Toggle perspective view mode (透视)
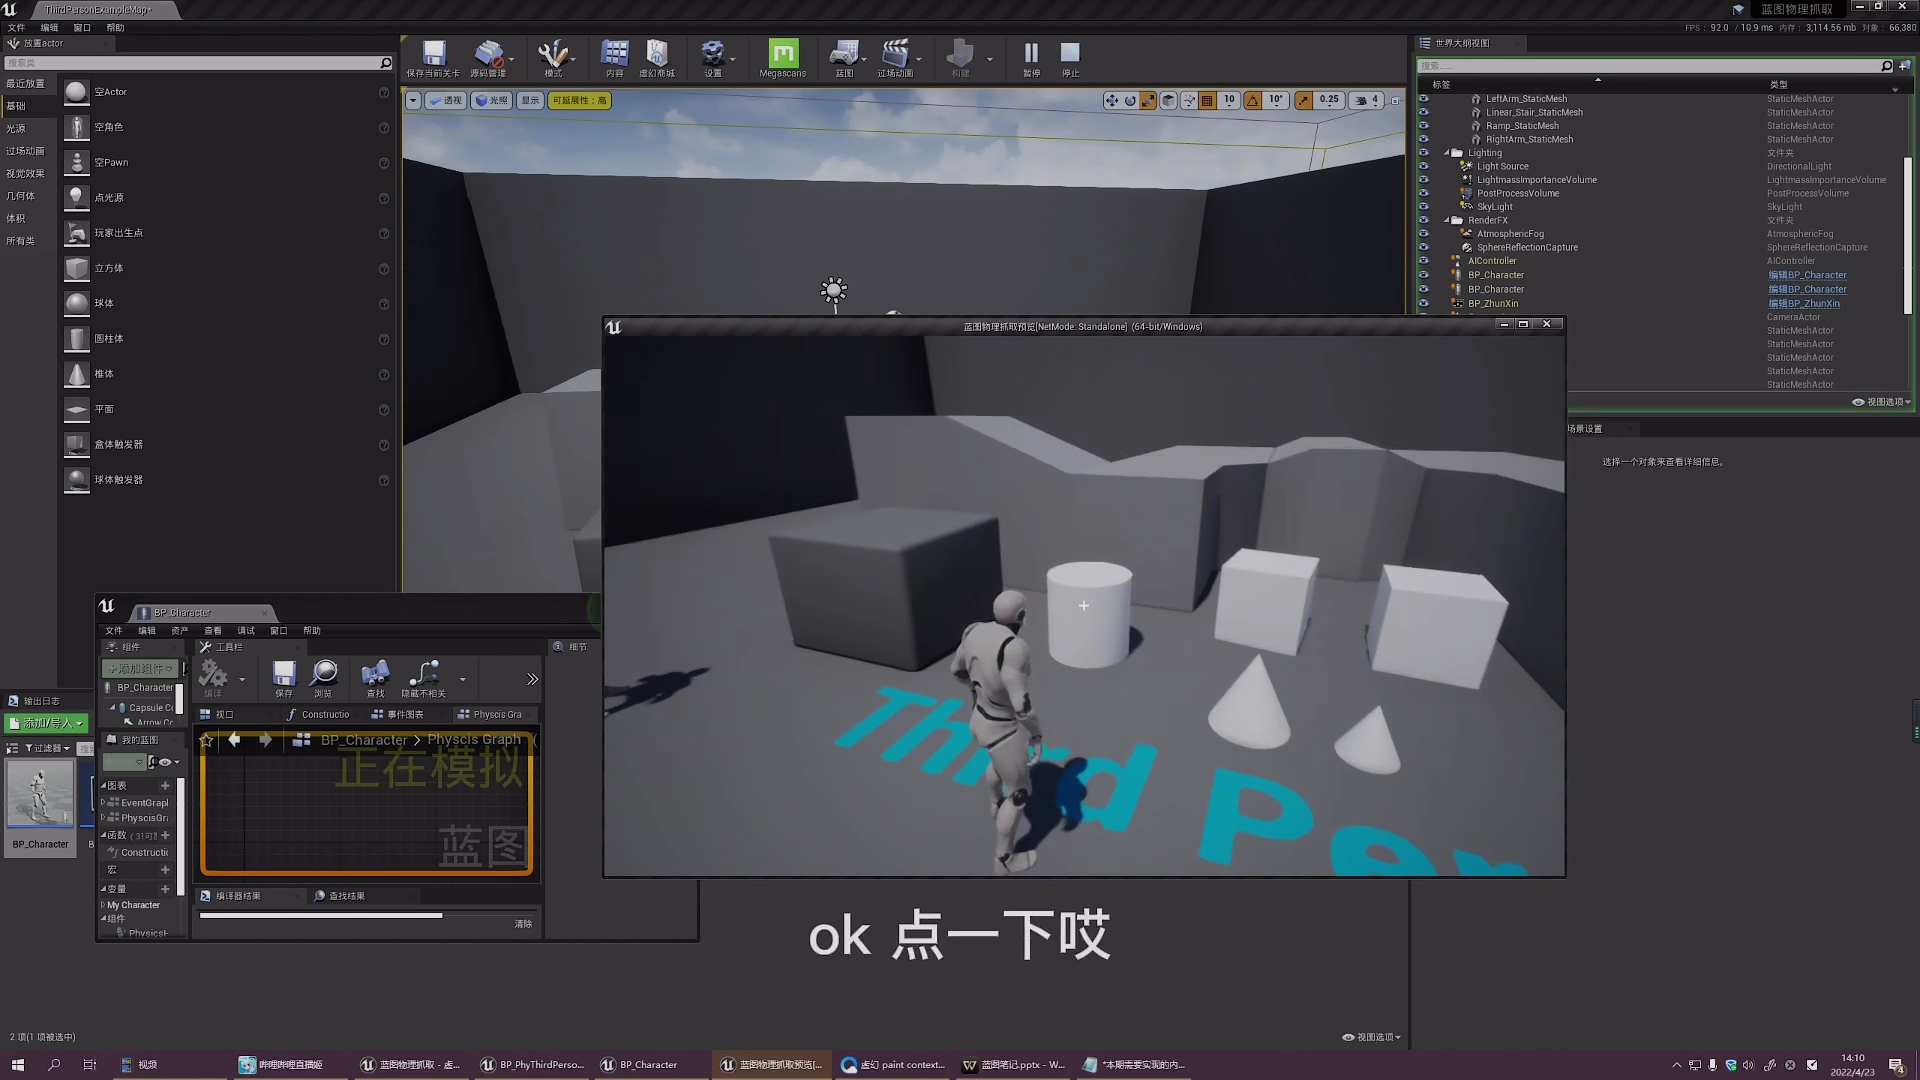Image resolution: width=1920 pixels, height=1080 pixels. click(444, 100)
